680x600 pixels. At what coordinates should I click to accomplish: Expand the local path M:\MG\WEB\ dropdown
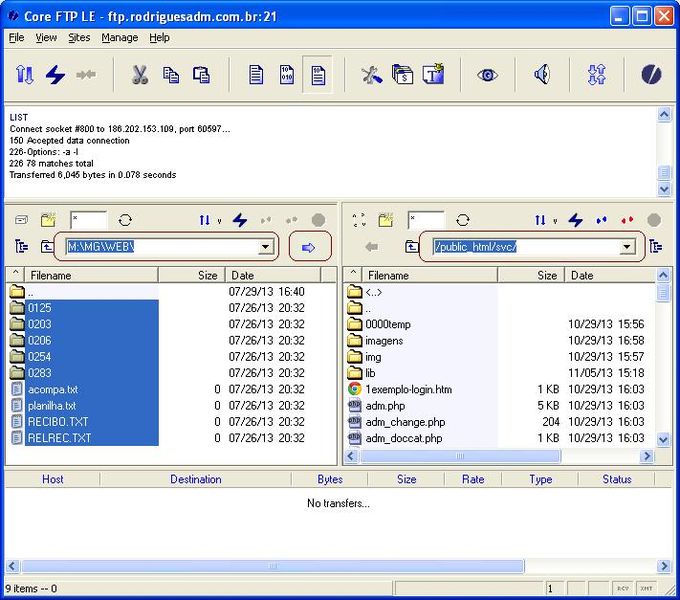[265, 247]
